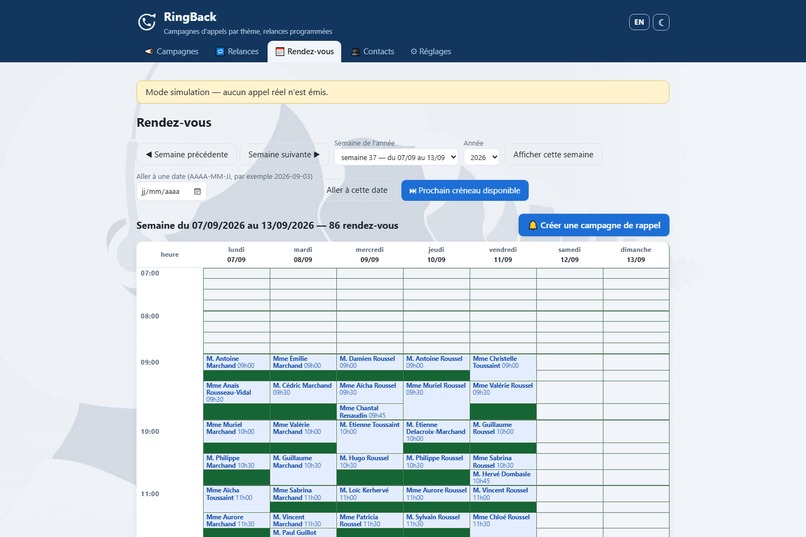806x537 pixels.
Task: Toggle dark mode with the moon icon
Action: 661,22
